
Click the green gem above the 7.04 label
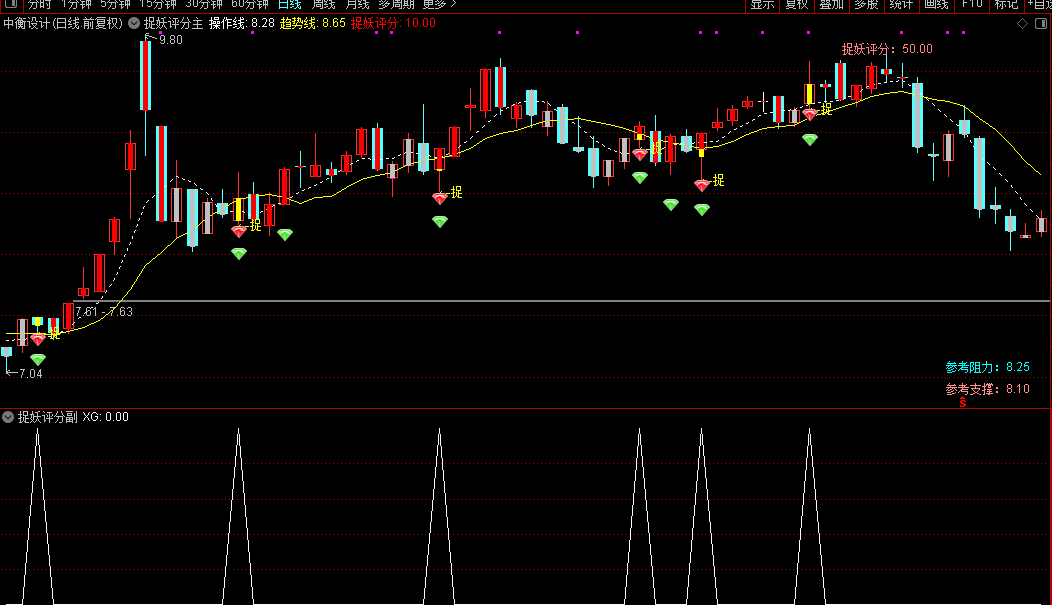point(38,360)
